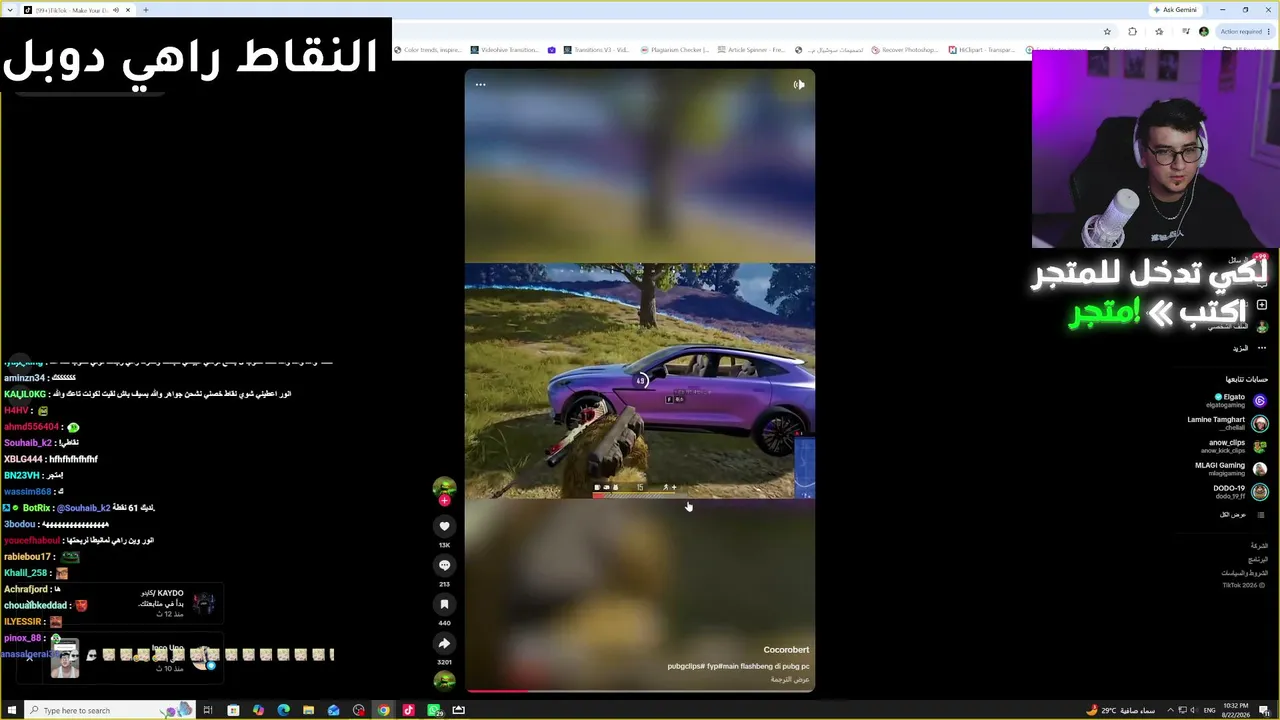This screenshot has height=720, width=1280.
Task: Open the Copilot icon in the taskbar
Action: point(258,710)
